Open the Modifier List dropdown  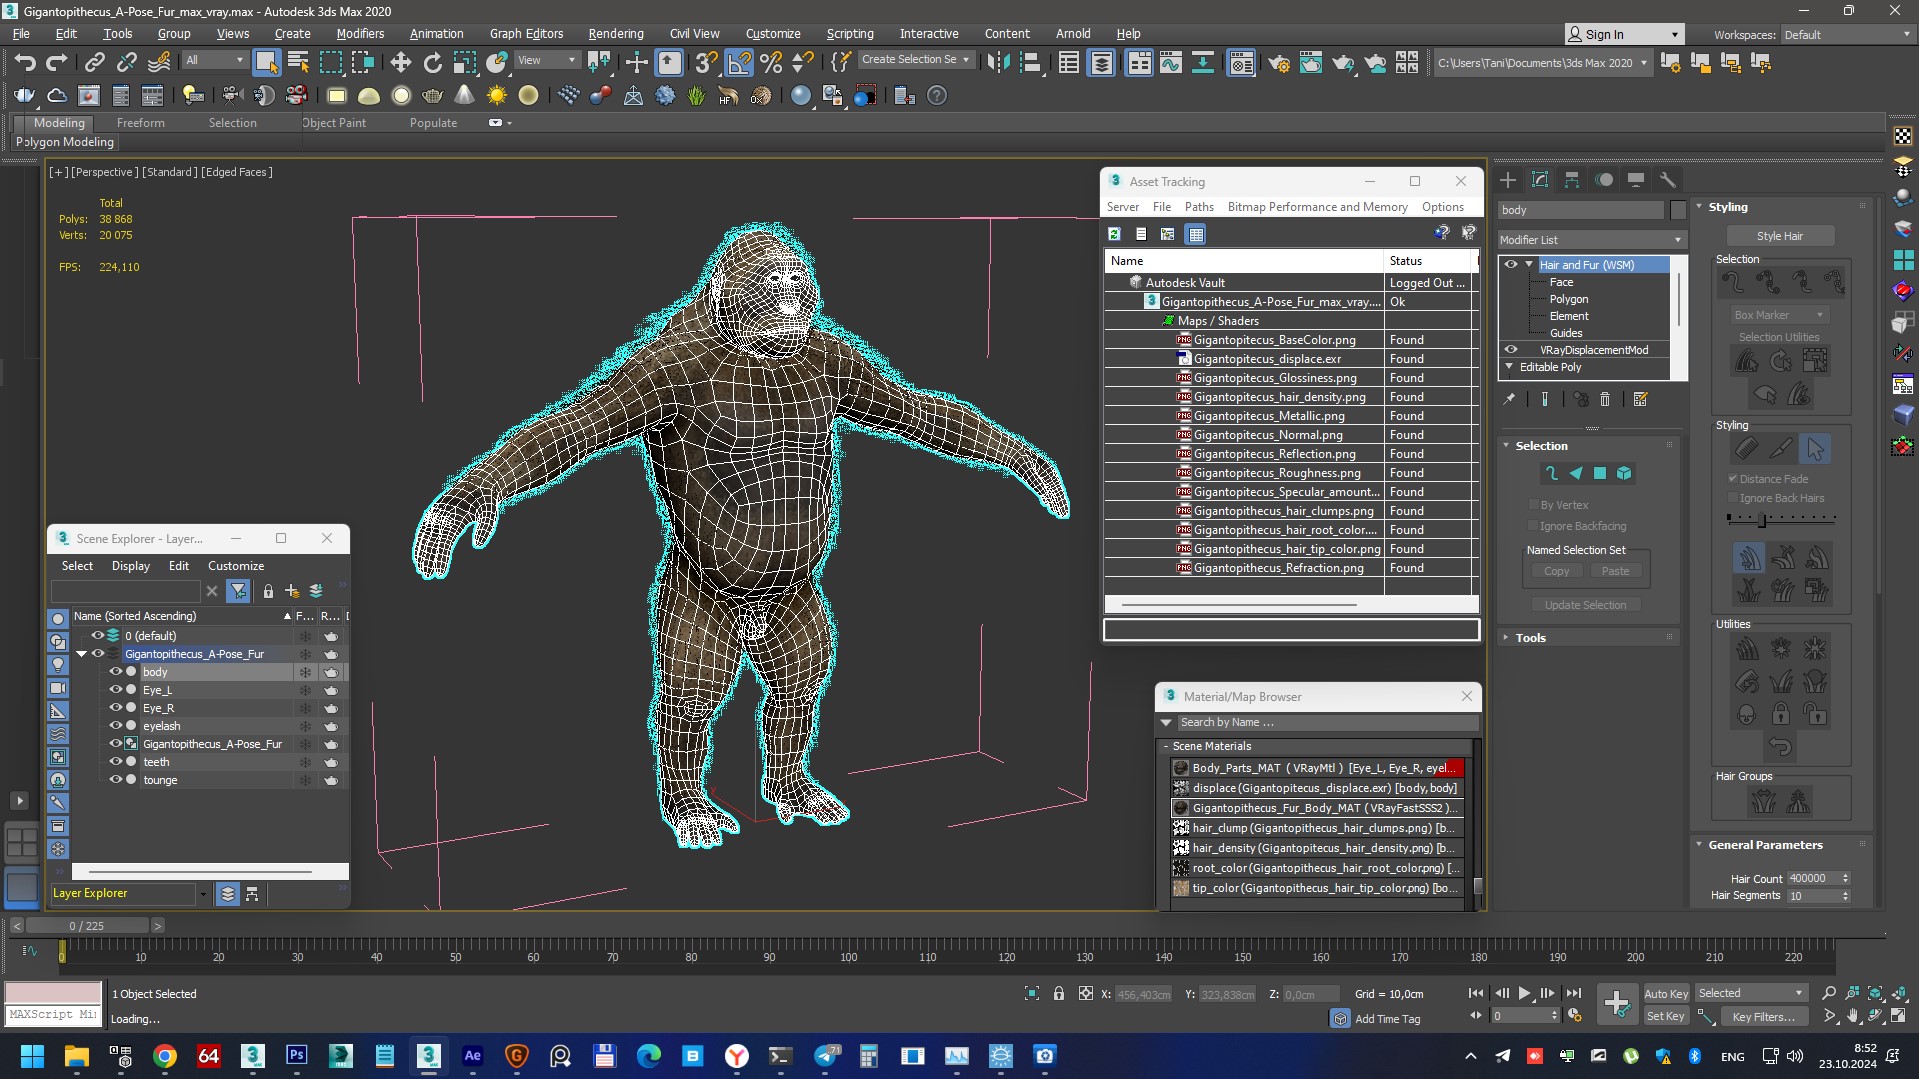coord(1590,240)
